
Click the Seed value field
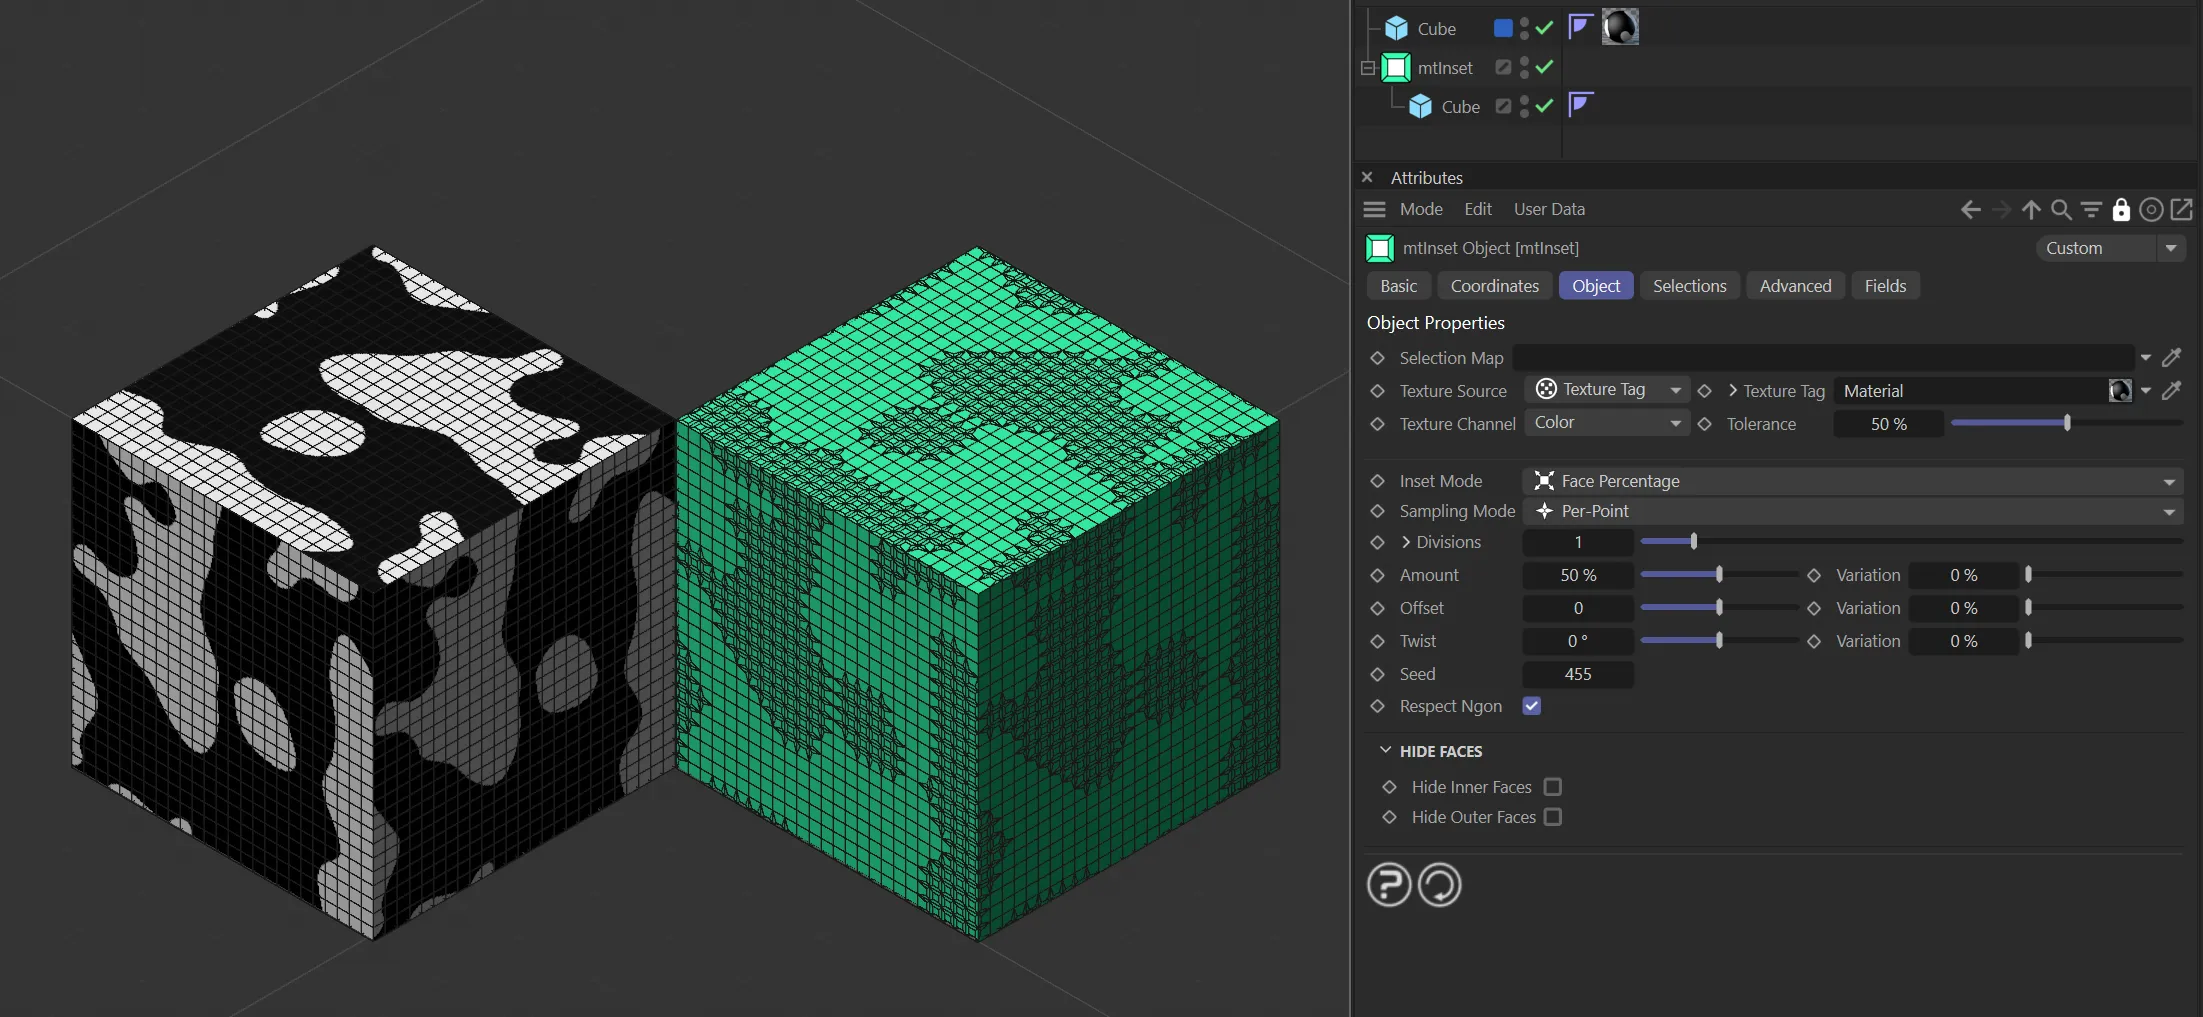tap(1577, 674)
